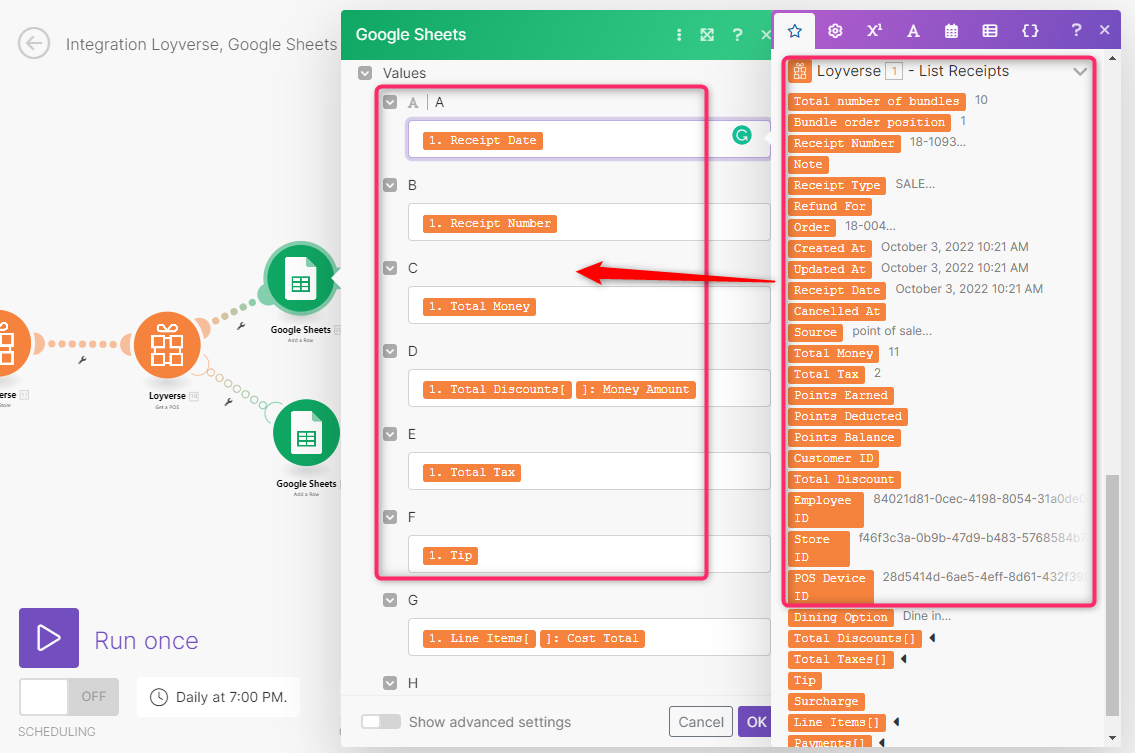The width and height of the screenshot is (1135, 753).
Task: Enable Show advanced settings toggle
Action: [x=380, y=722]
